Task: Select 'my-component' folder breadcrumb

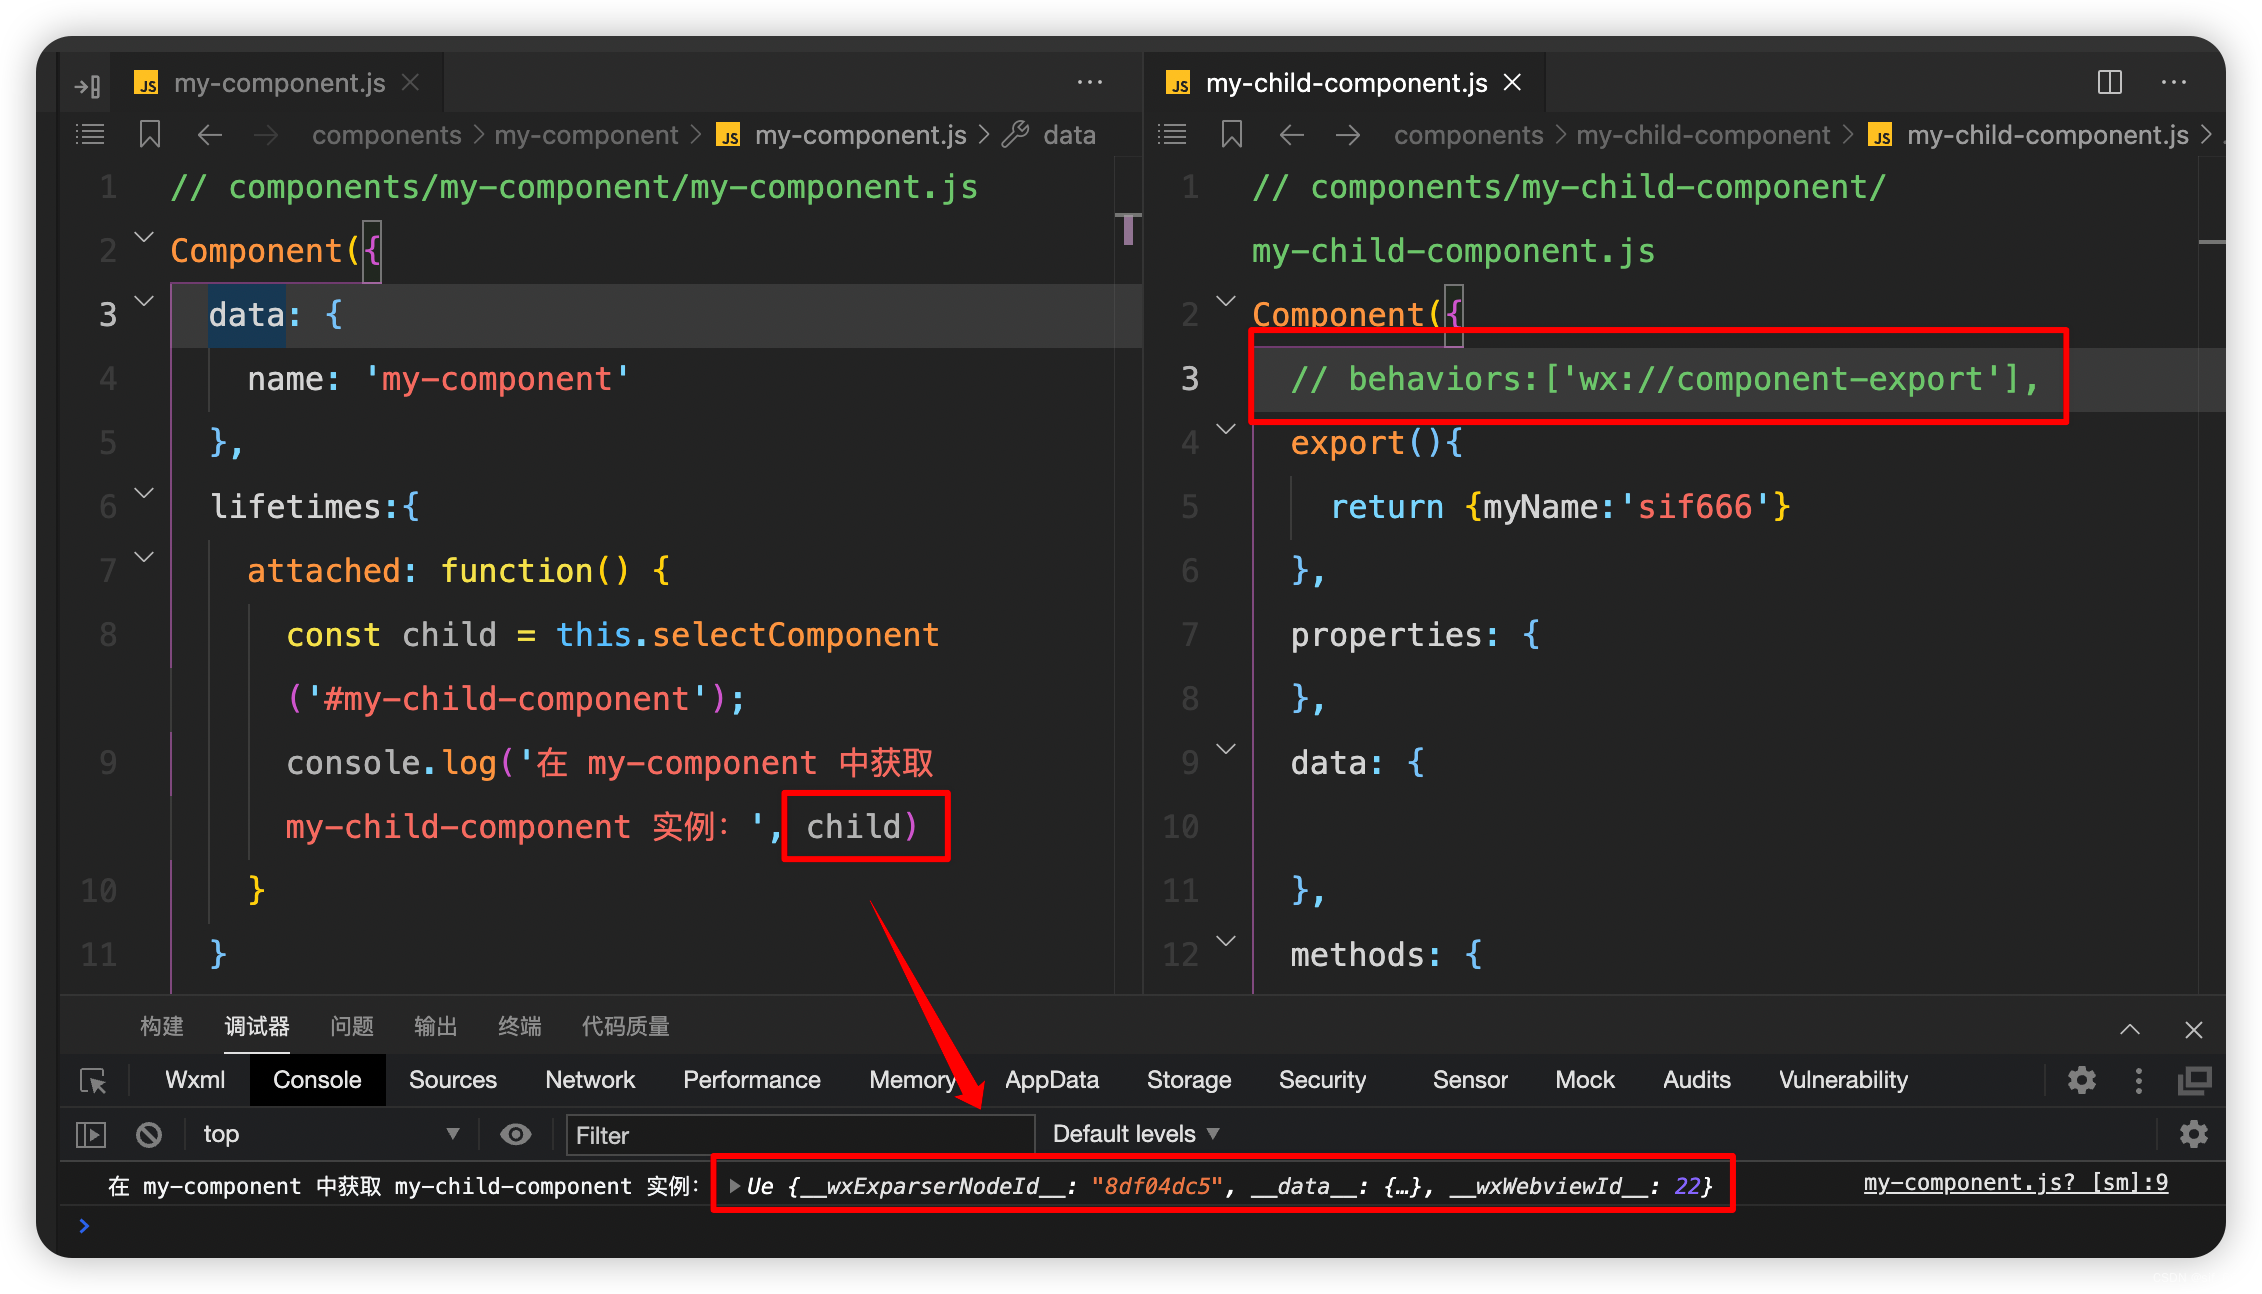Action: point(586,135)
